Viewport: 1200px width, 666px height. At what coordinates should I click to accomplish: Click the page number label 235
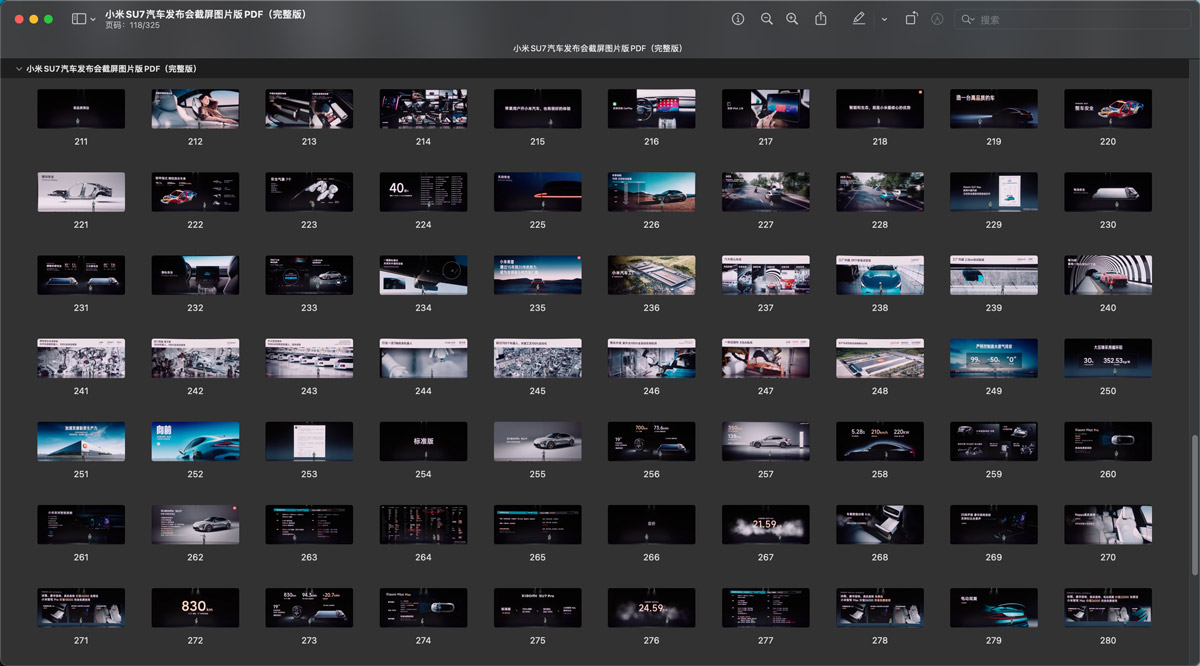click(x=538, y=308)
